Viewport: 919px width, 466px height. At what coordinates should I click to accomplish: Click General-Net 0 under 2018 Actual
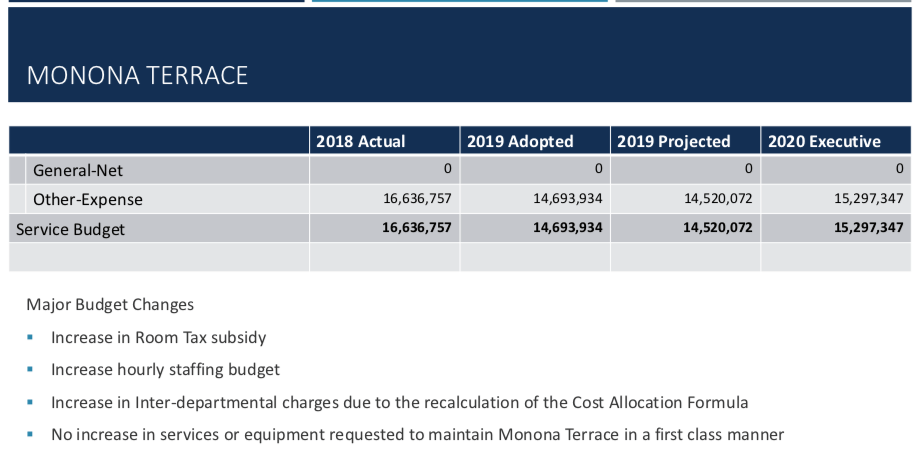coord(448,169)
